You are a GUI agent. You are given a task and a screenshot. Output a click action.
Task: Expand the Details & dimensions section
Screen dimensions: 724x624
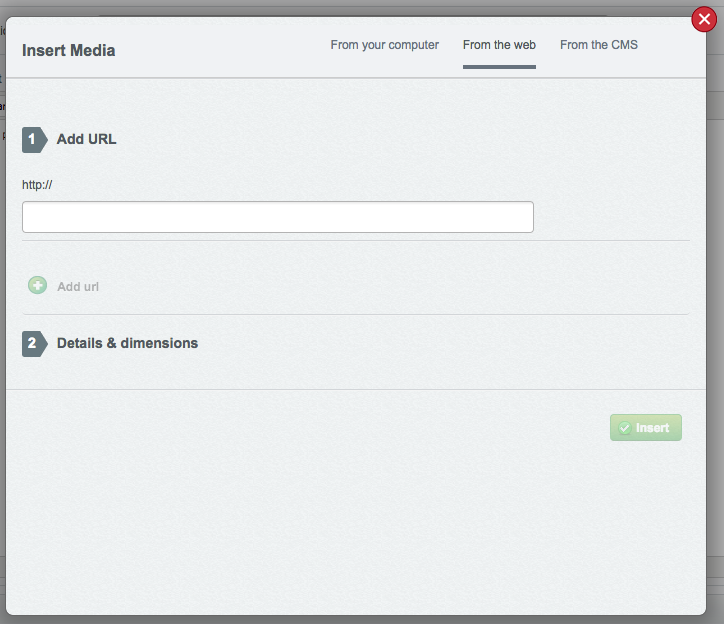[x=127, y=343]
